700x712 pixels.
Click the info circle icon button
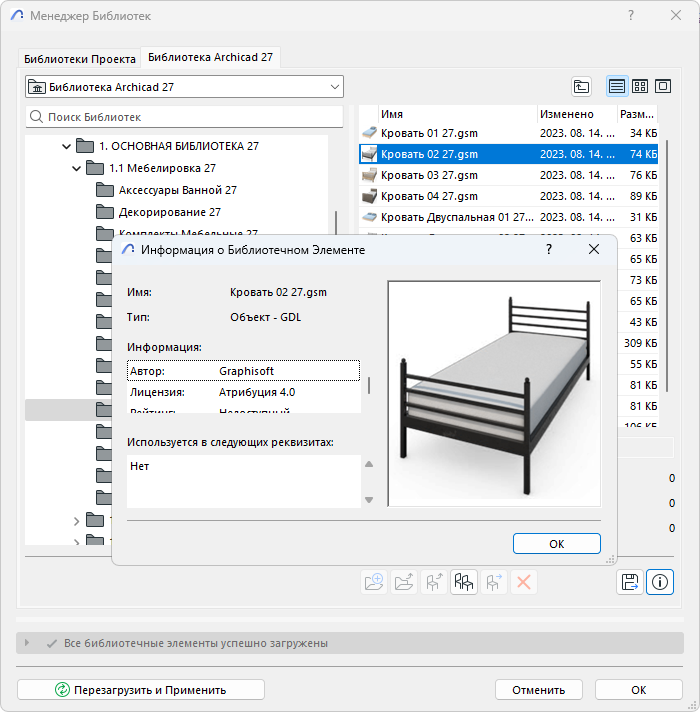click(x=660, y=582)
